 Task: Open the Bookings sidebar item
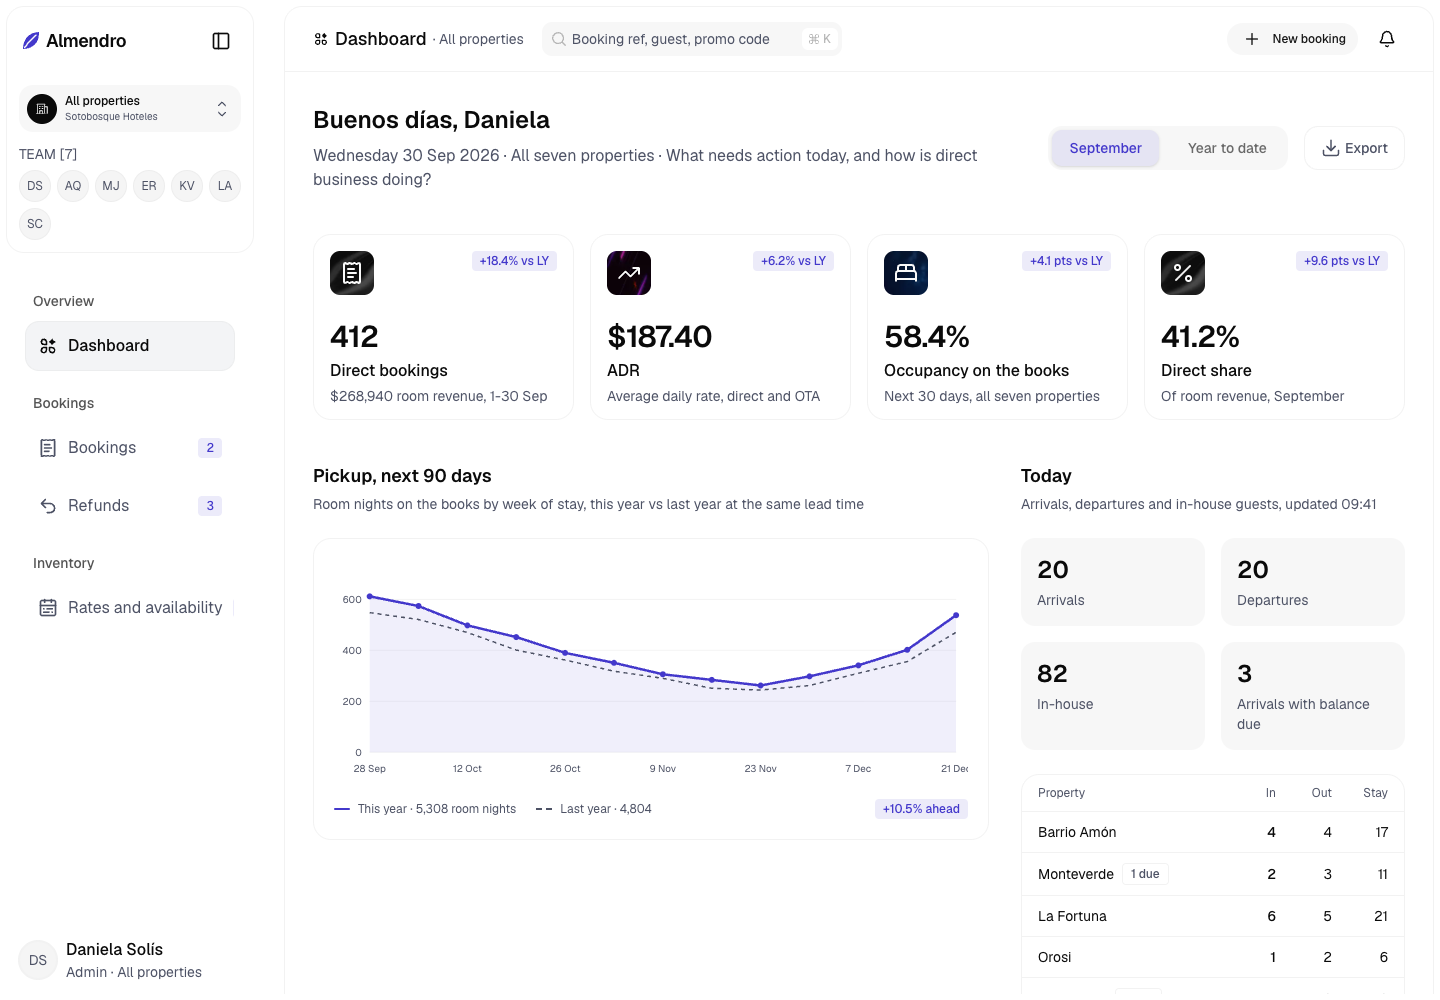pos(130,448)
